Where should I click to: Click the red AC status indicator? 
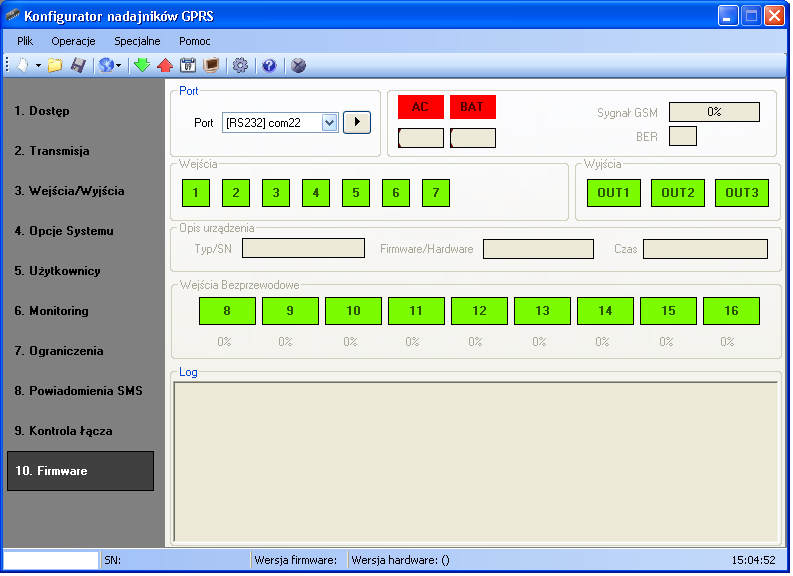pyautogui.click(x=421, y=107)
